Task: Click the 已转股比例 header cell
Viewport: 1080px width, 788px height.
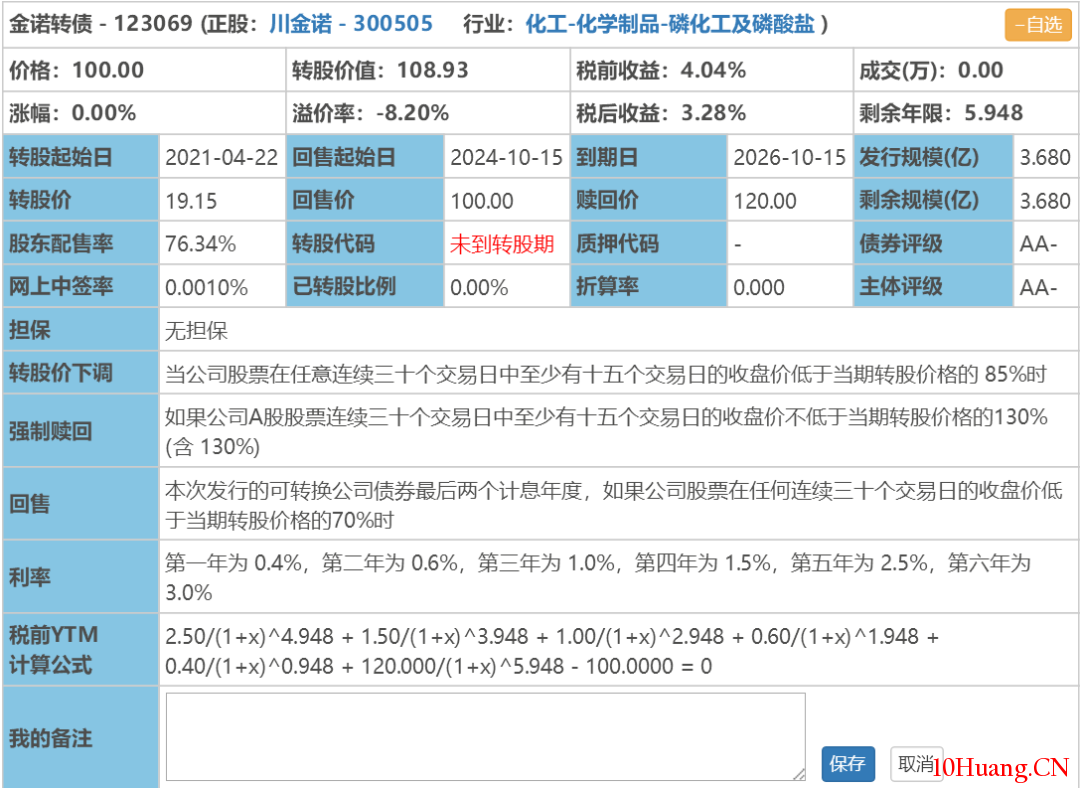Action: pyautogui.click(x=365, y=286)
